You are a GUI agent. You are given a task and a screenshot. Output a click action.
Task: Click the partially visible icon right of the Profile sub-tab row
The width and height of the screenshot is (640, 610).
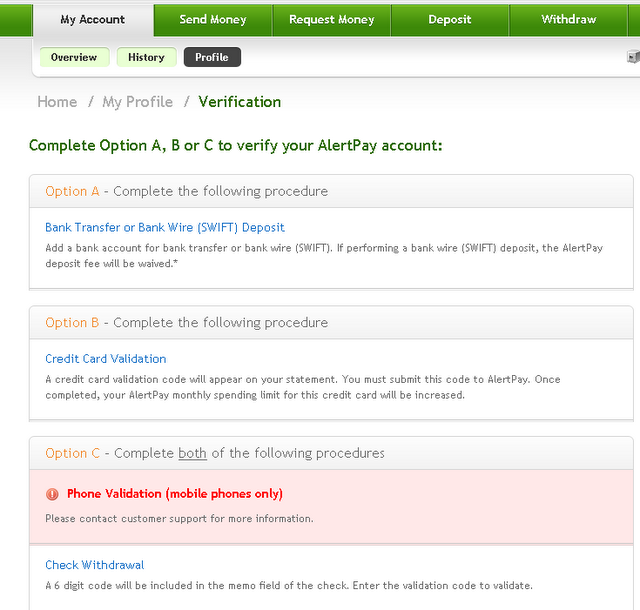point(633,57)
